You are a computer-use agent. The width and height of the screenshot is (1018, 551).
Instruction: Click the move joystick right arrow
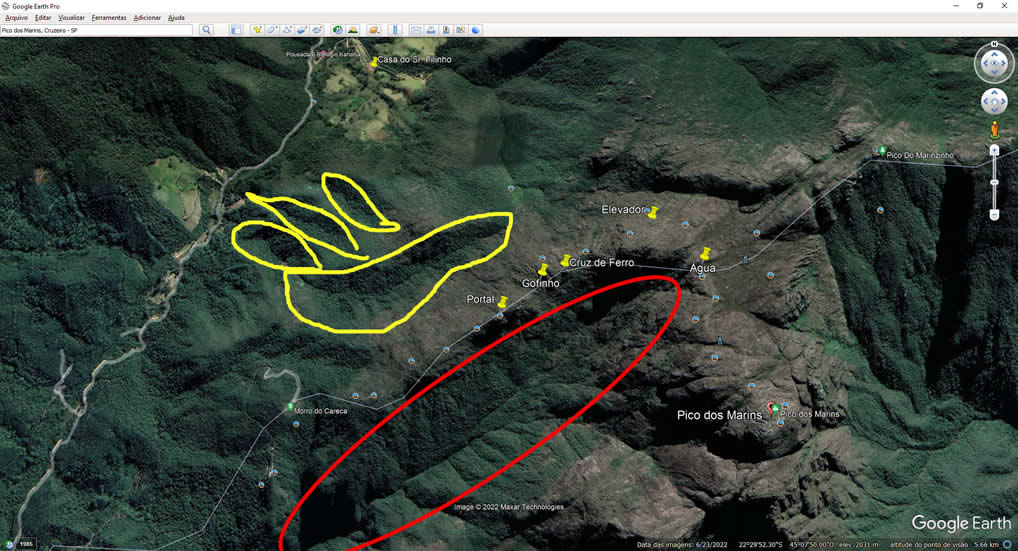(x=1002, y=102)
